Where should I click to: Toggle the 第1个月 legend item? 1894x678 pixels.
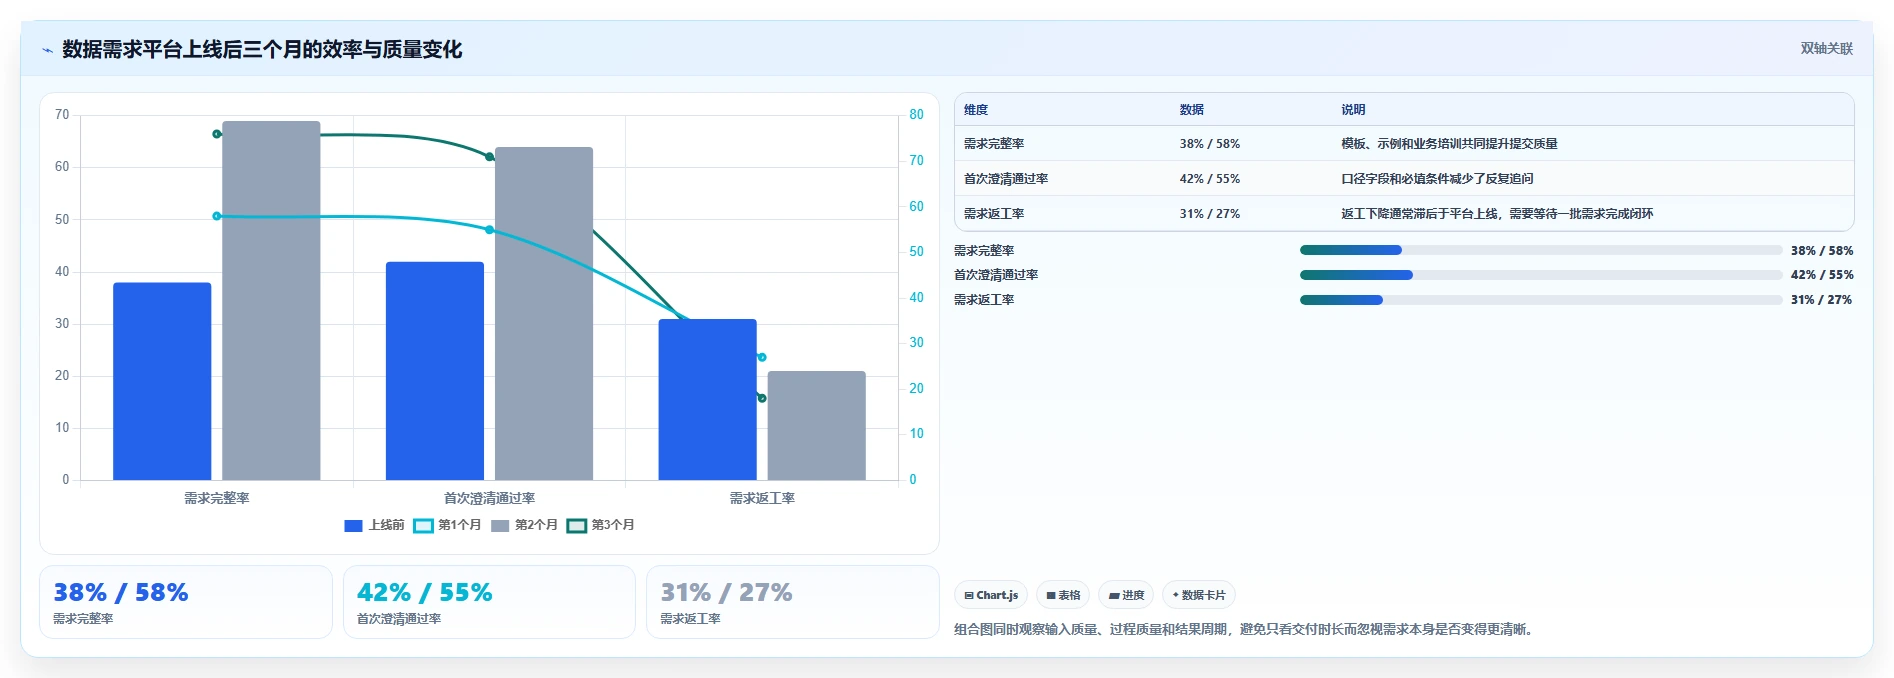tap(447, 525)
